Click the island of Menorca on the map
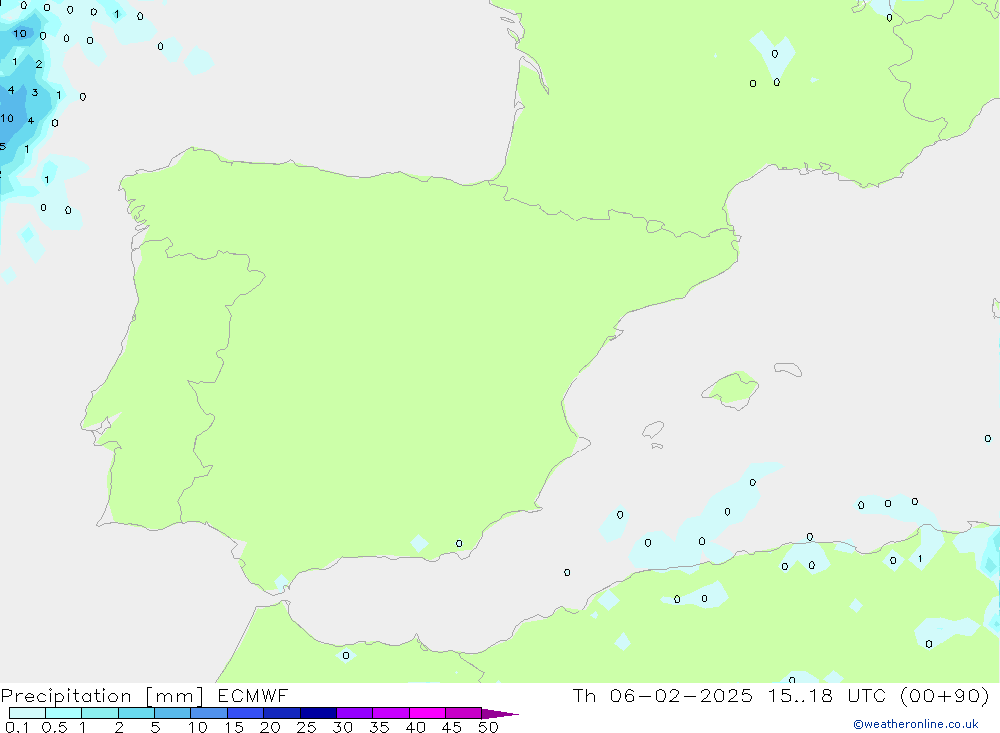Viewport: 1000px width, 733px height. [x=788, y=369]
